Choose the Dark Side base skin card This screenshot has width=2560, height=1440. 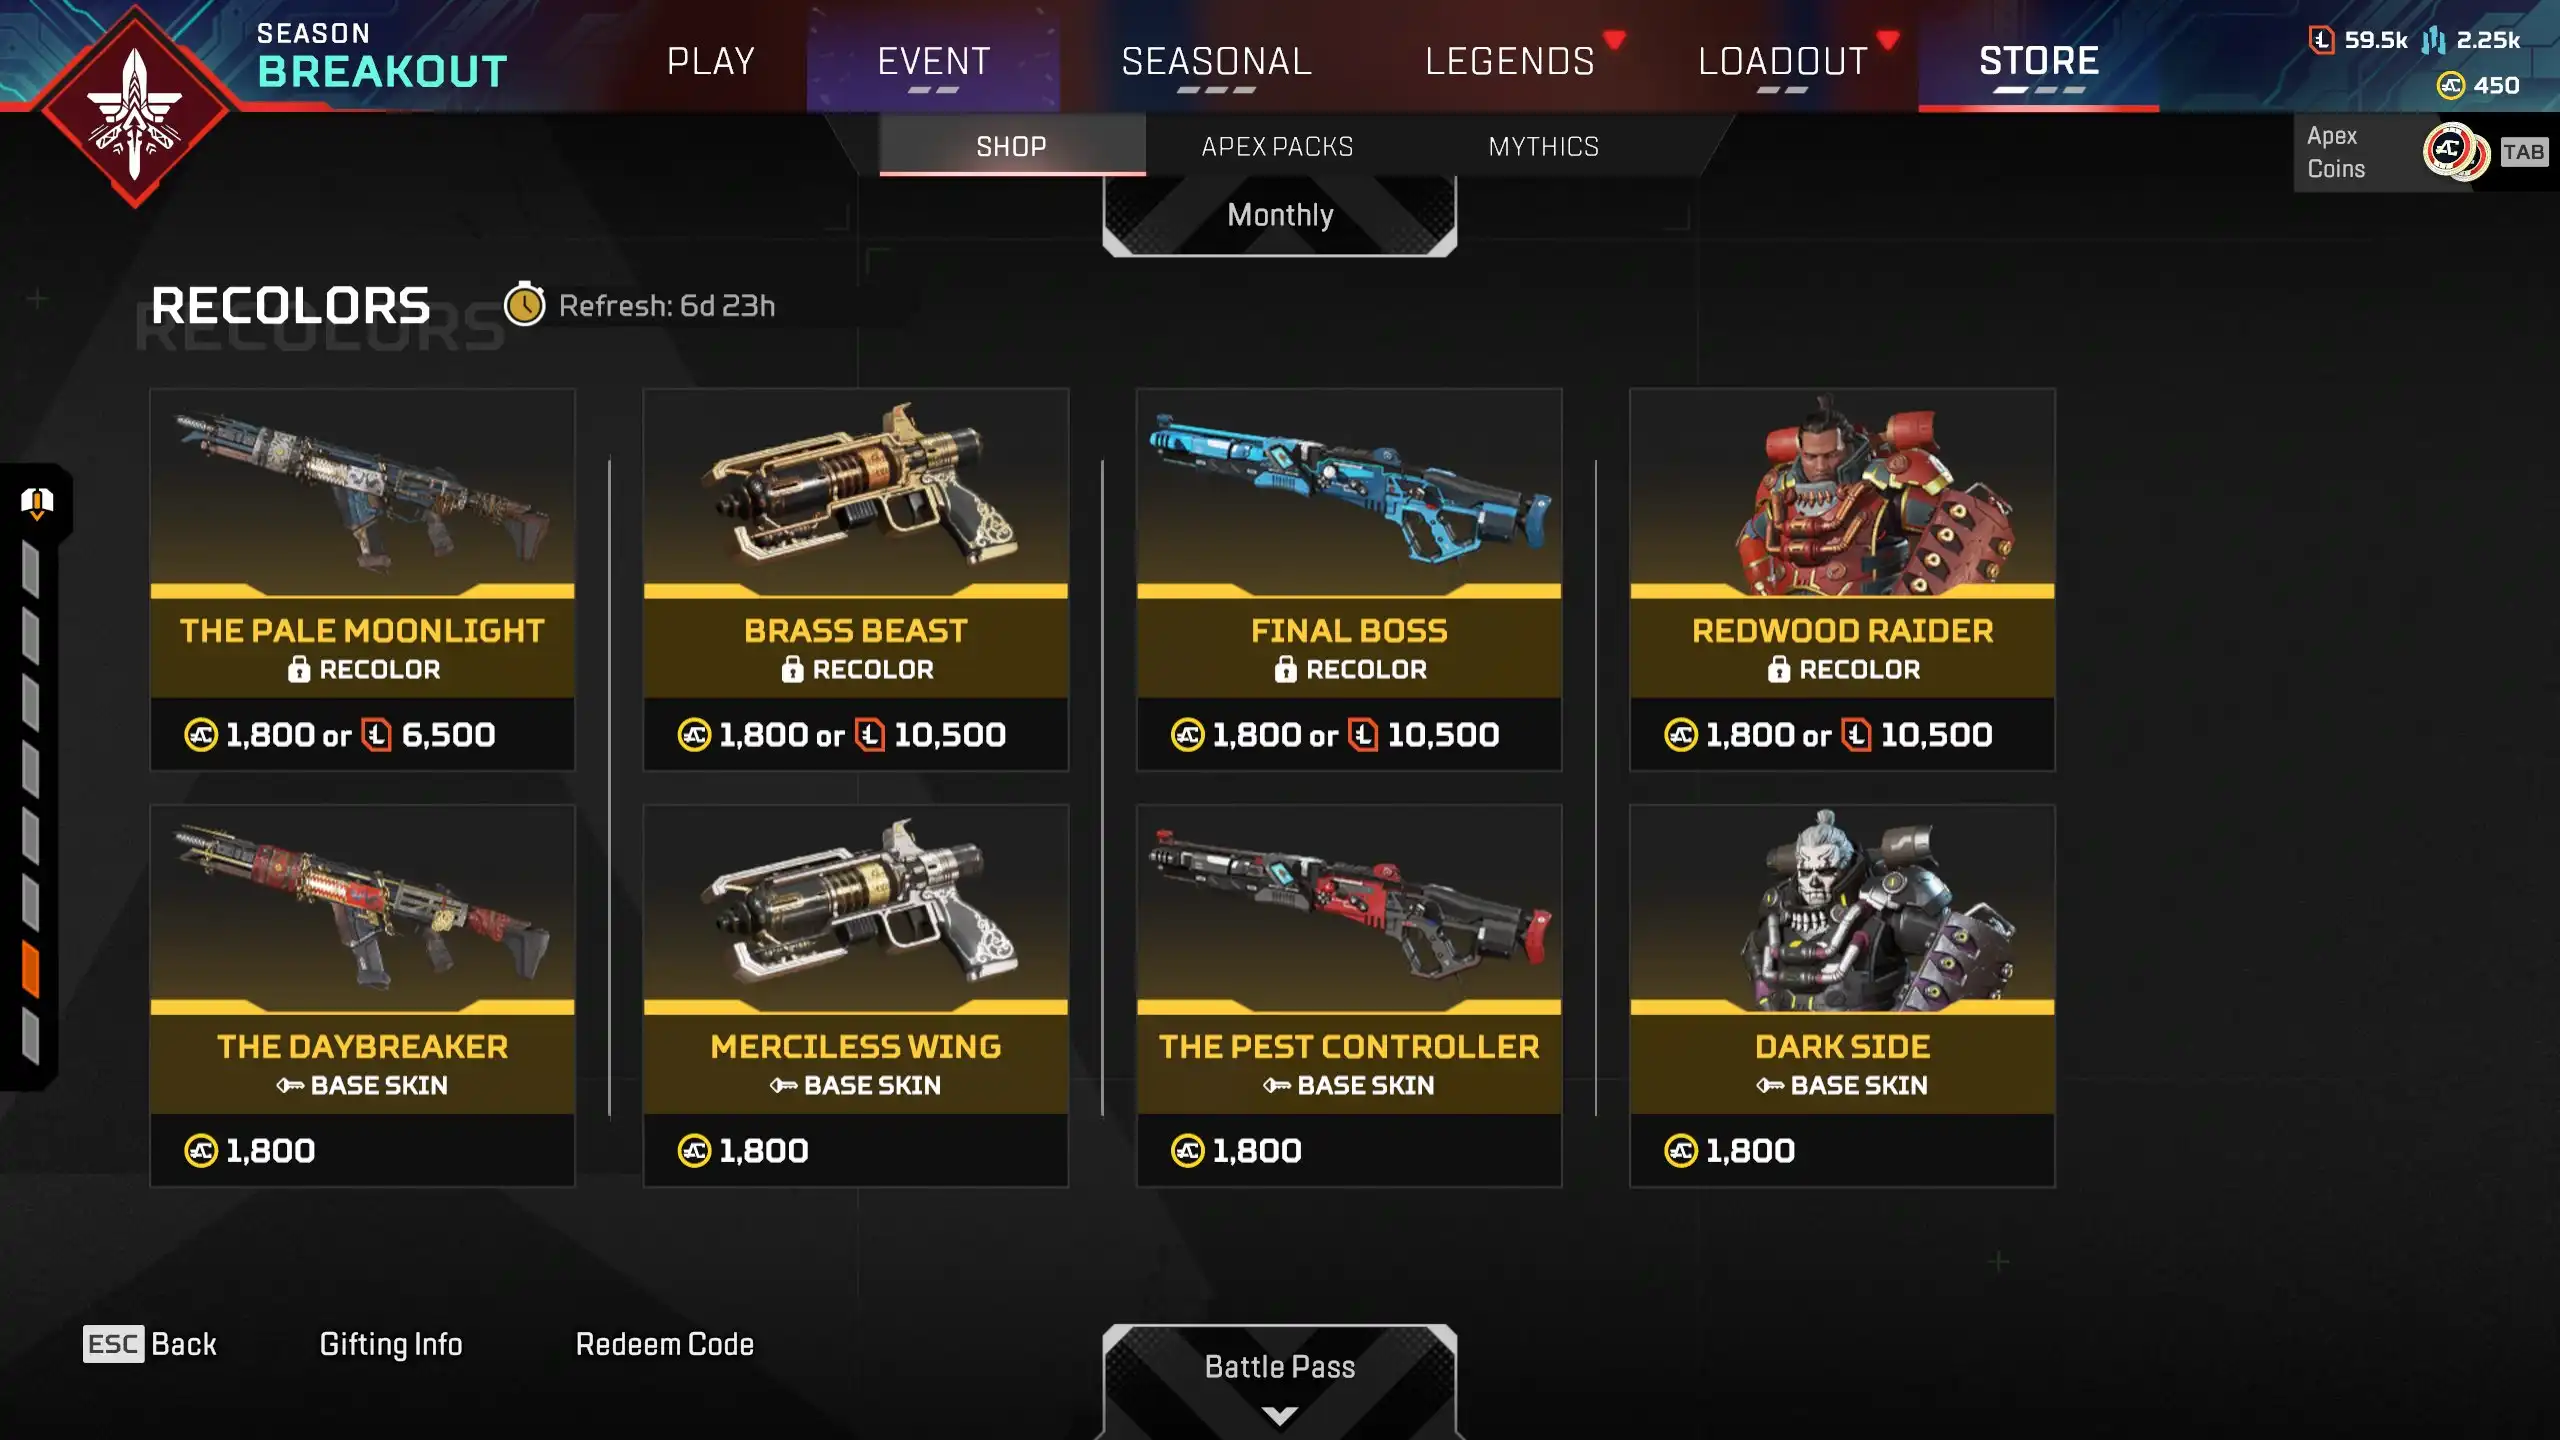pyautogui.click(x=1842, y=995)
